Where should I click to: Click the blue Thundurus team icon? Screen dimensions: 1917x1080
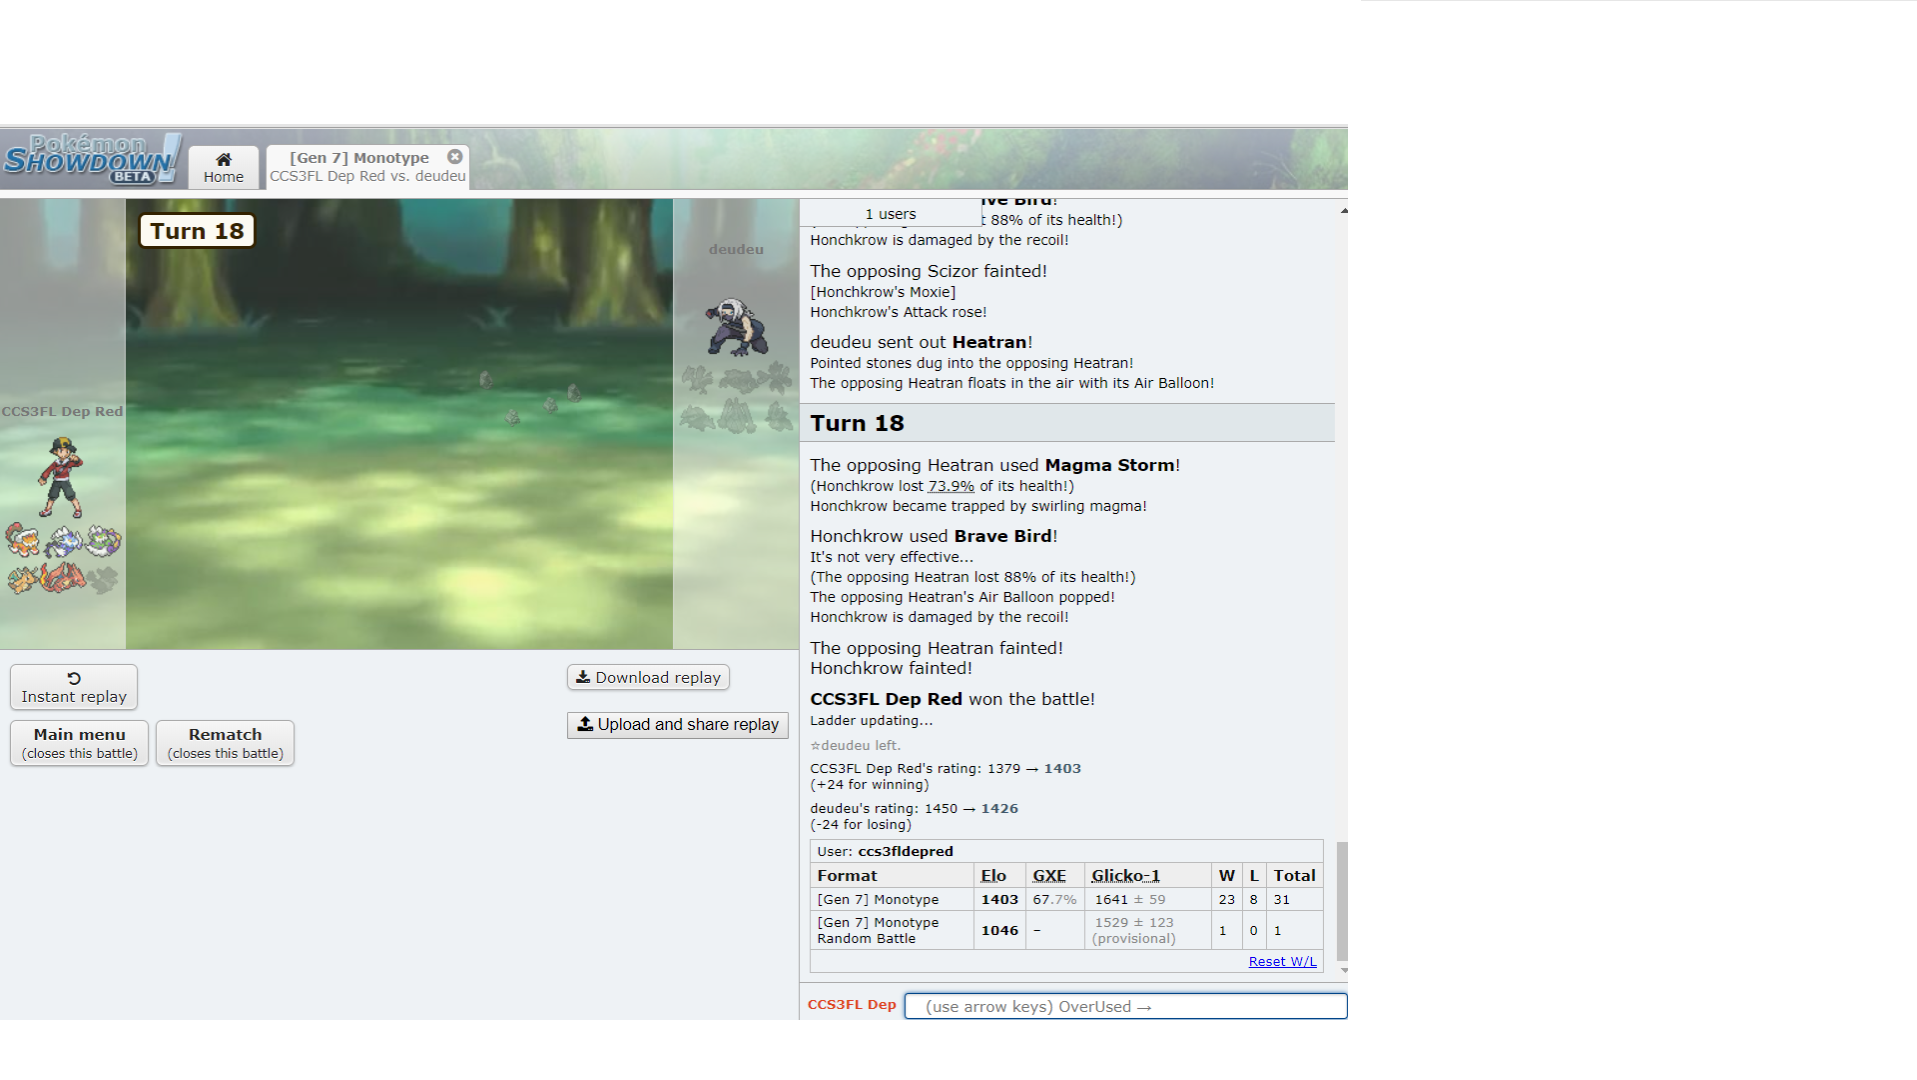63,541
